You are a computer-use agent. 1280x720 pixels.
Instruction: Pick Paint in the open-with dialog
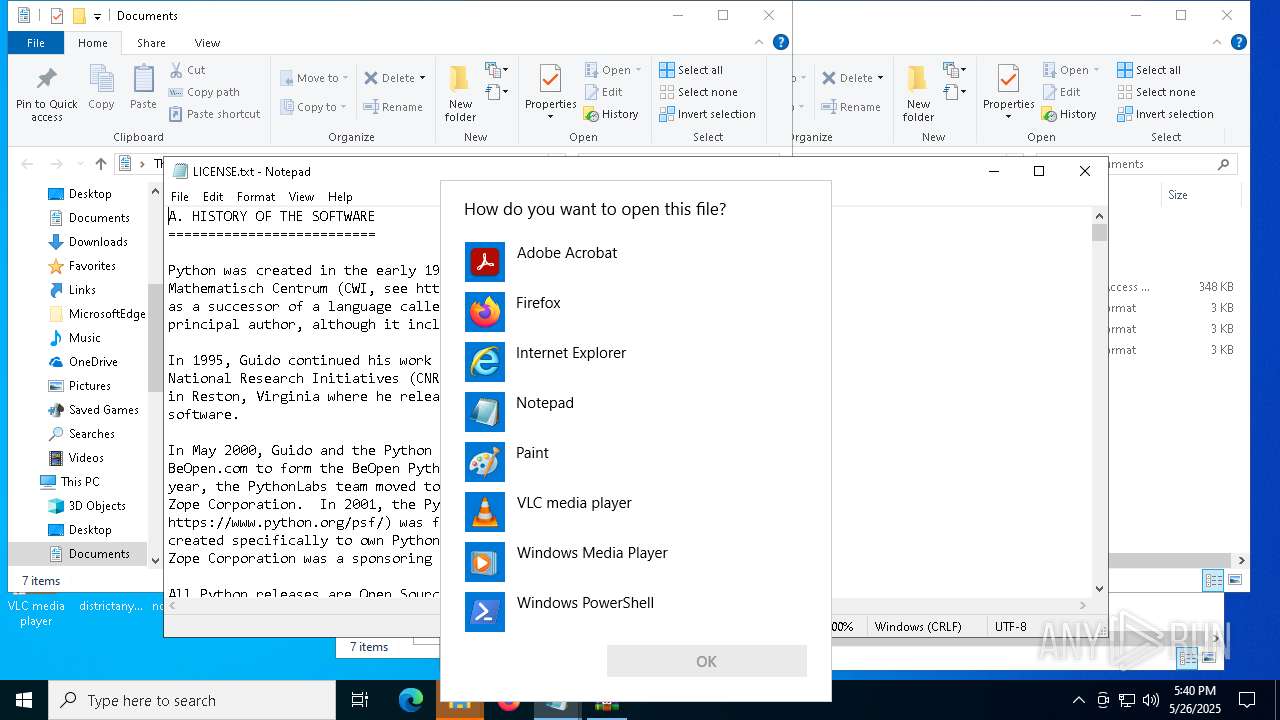pos(636,462)
